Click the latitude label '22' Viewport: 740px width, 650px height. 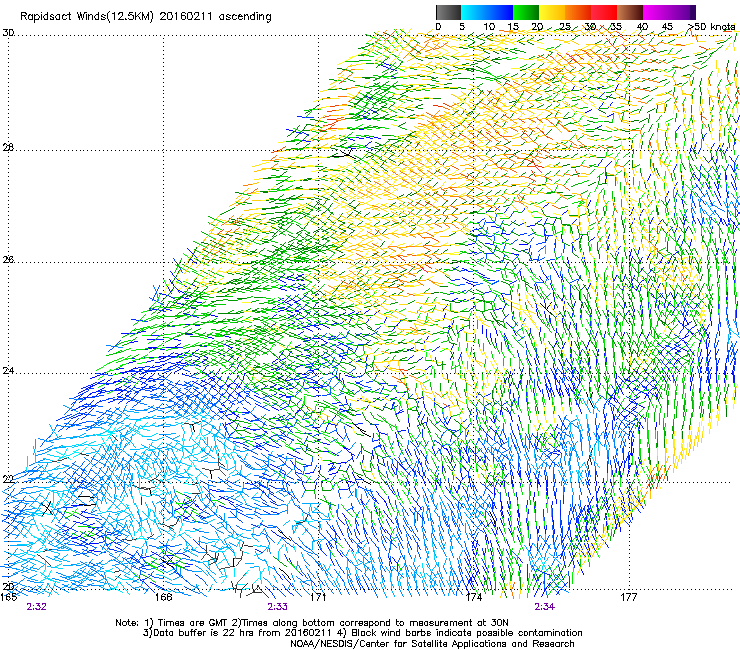pos(8,479)
